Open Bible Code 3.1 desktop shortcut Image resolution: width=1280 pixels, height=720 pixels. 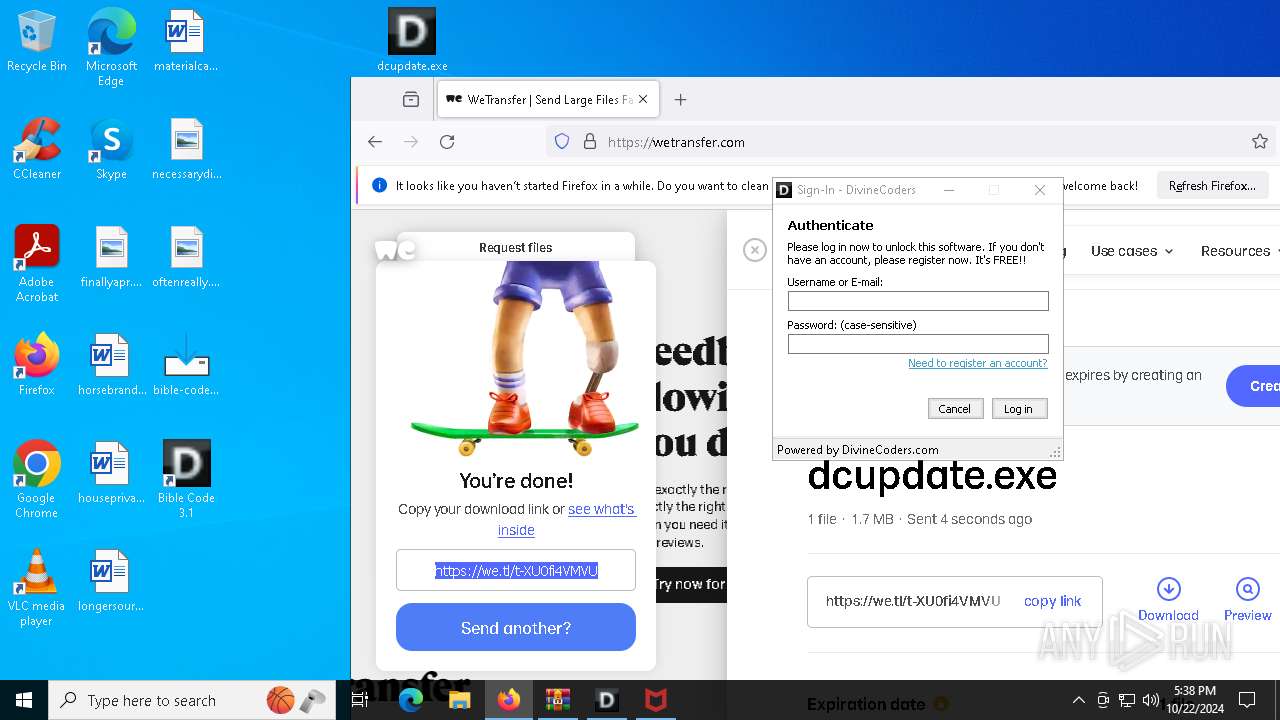(186, 480)
